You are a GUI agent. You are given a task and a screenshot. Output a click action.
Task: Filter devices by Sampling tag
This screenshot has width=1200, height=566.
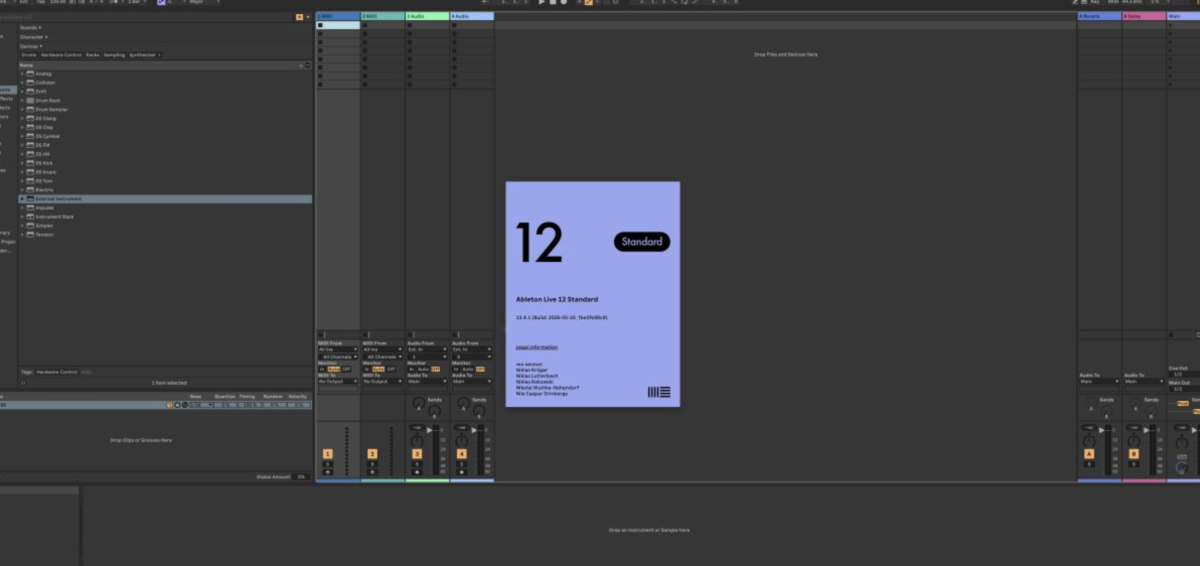114,54
